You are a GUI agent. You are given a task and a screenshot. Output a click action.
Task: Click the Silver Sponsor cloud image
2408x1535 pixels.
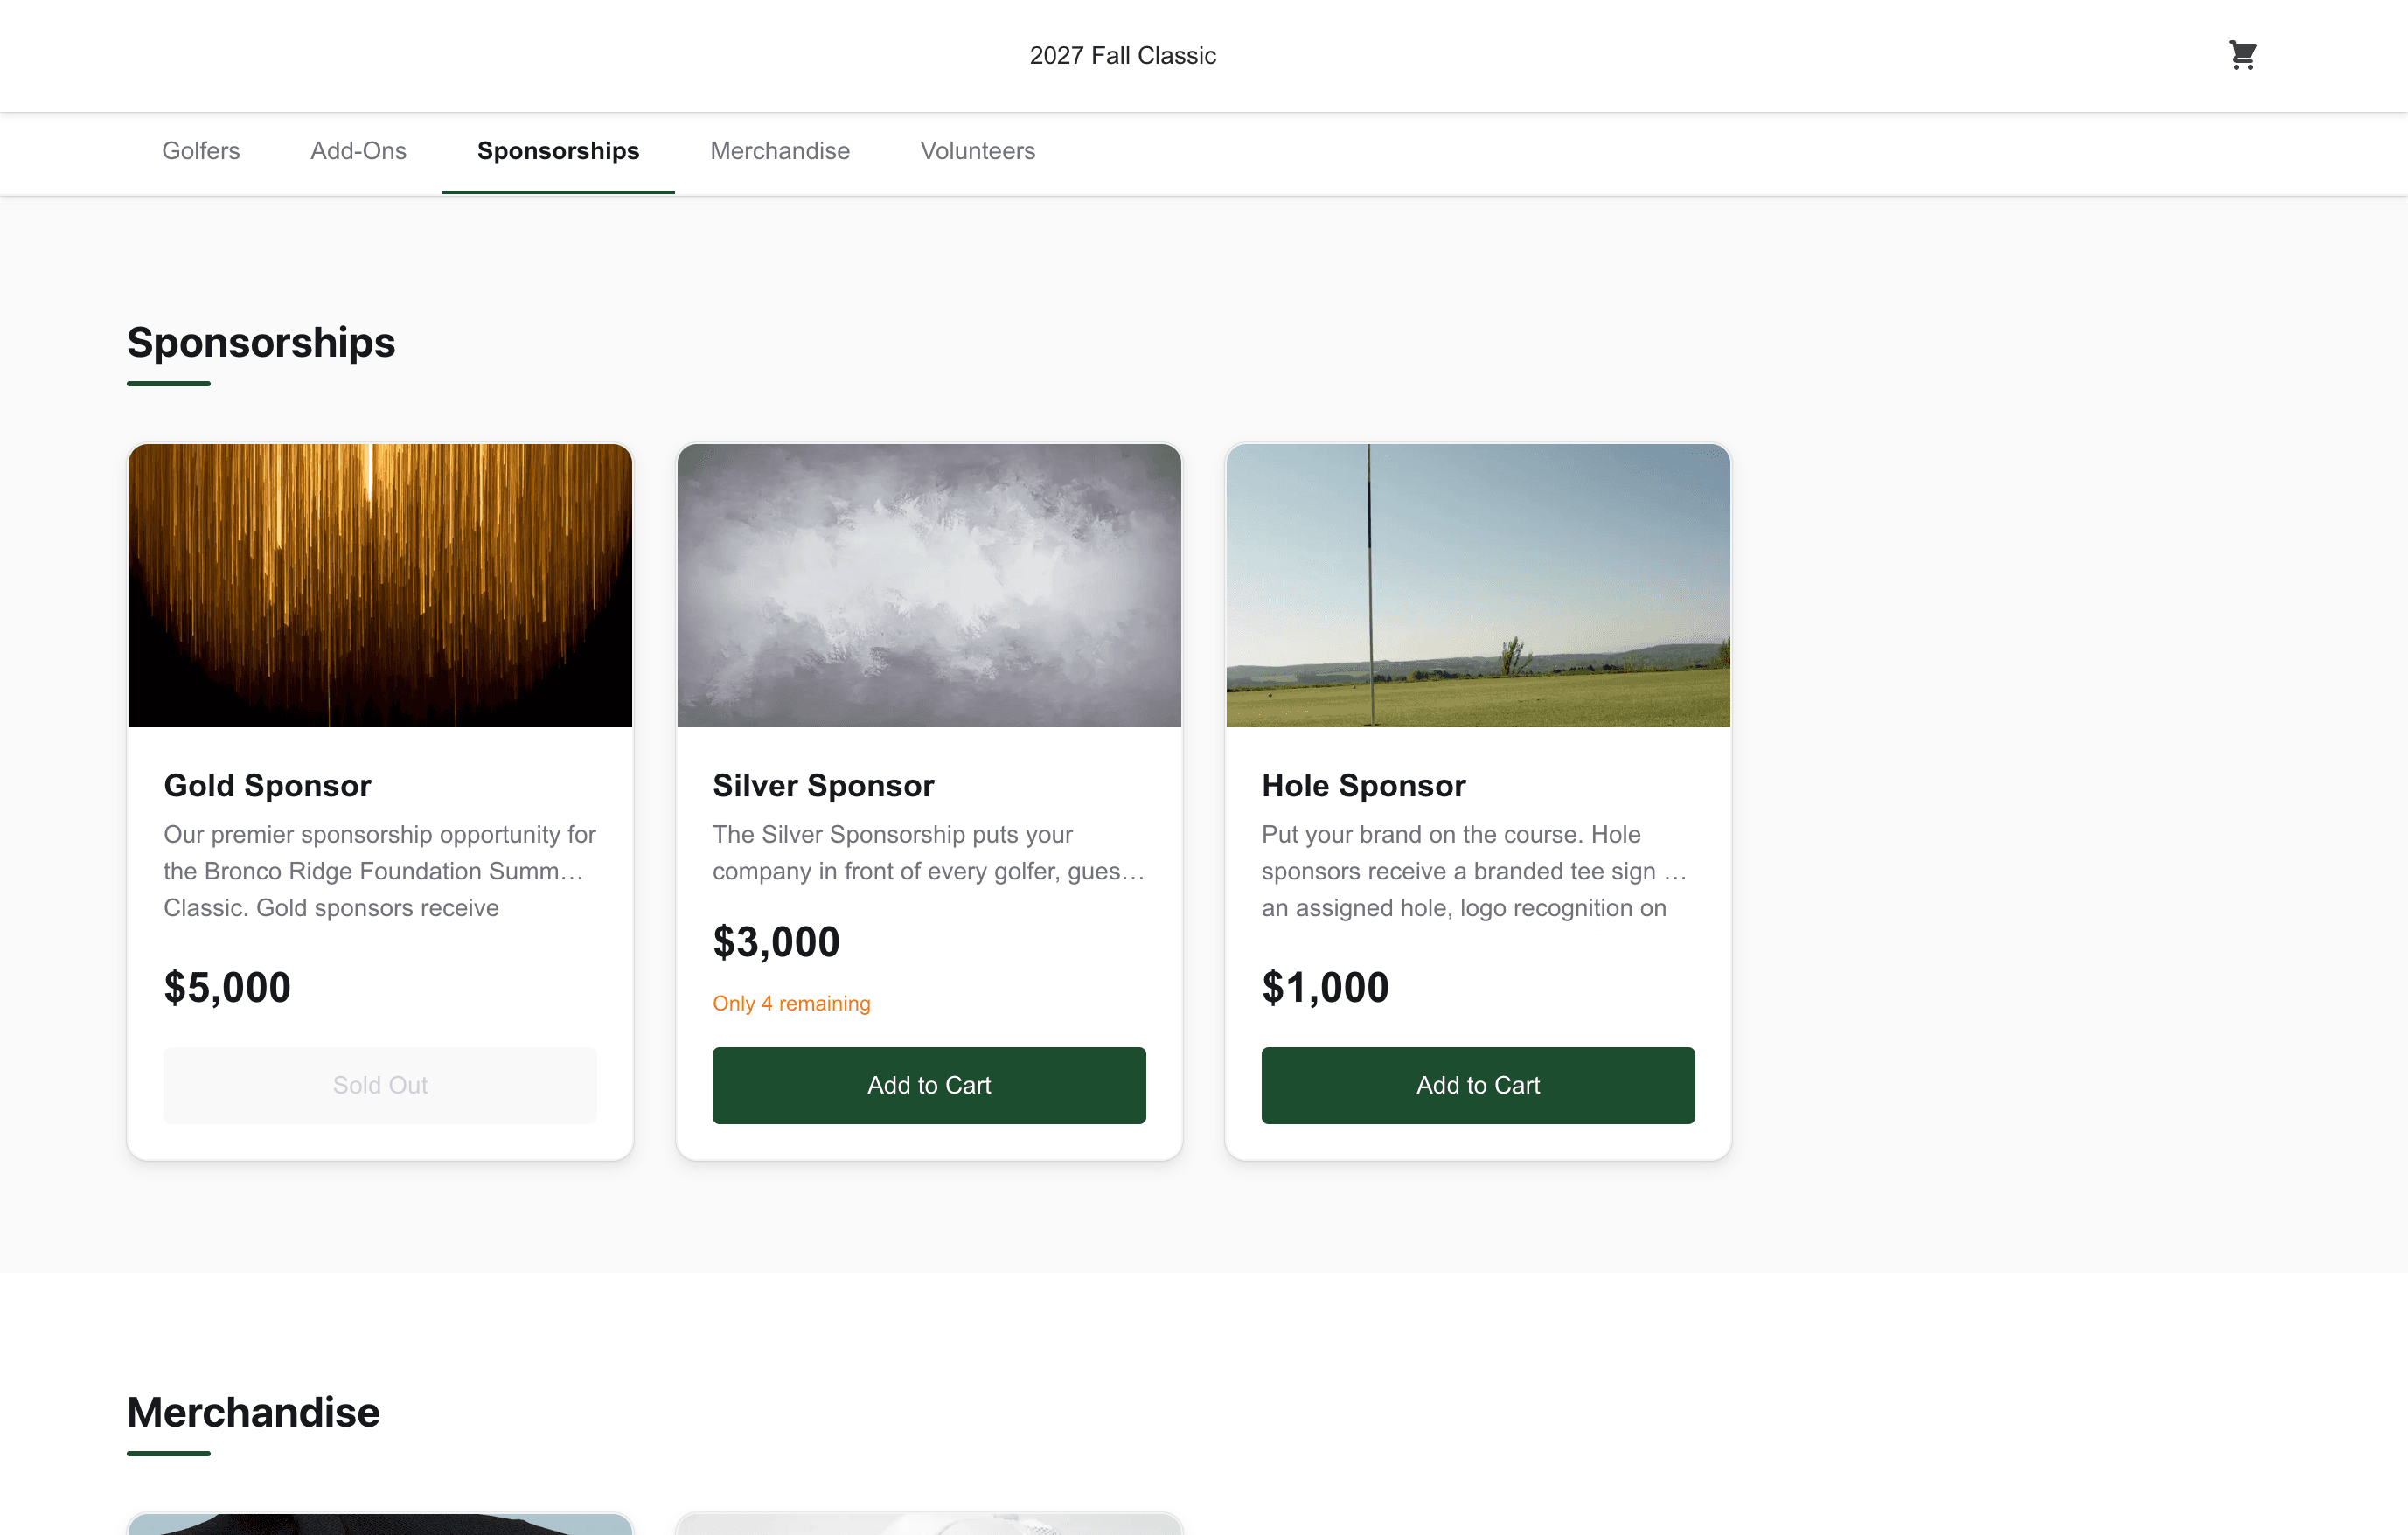[x=929, y=585]
